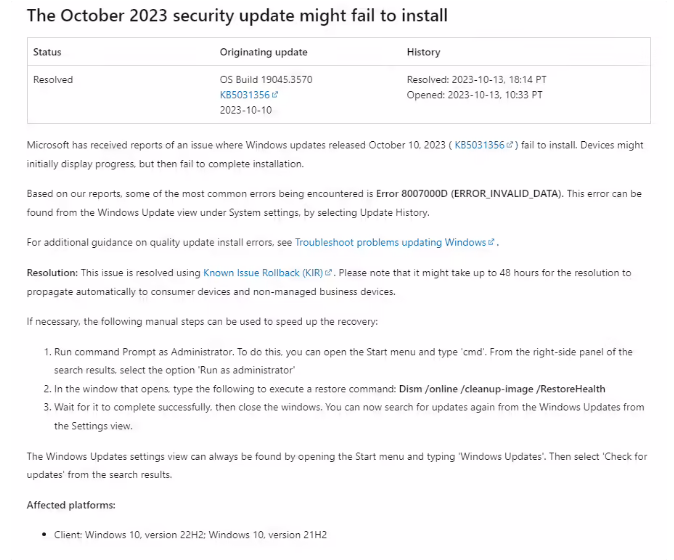Click the History column header

(x=423, y=52)
